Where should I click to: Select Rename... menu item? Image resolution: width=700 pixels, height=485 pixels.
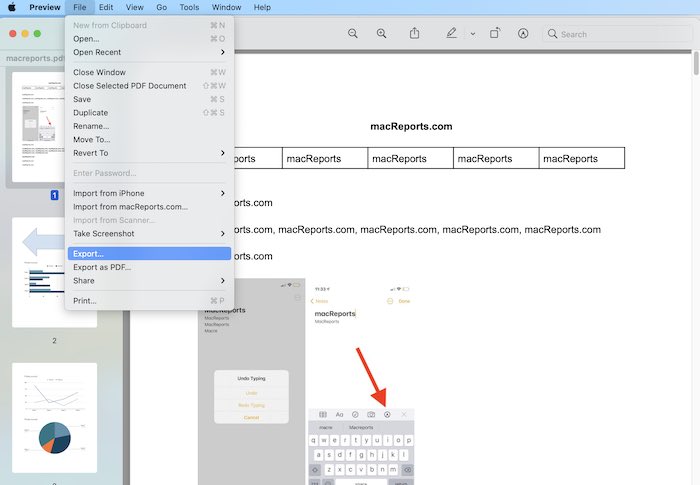click(149, 126)
